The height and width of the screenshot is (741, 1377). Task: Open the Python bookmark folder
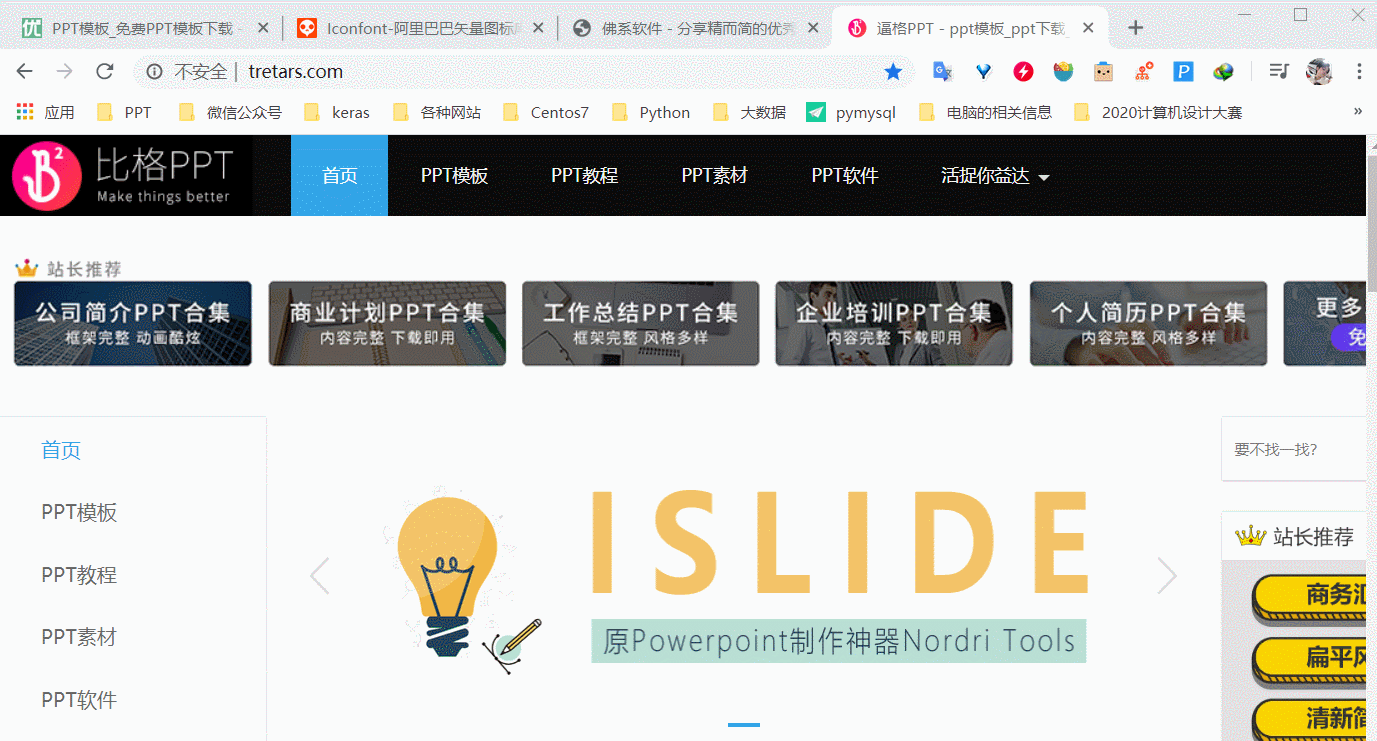[651, 112]
